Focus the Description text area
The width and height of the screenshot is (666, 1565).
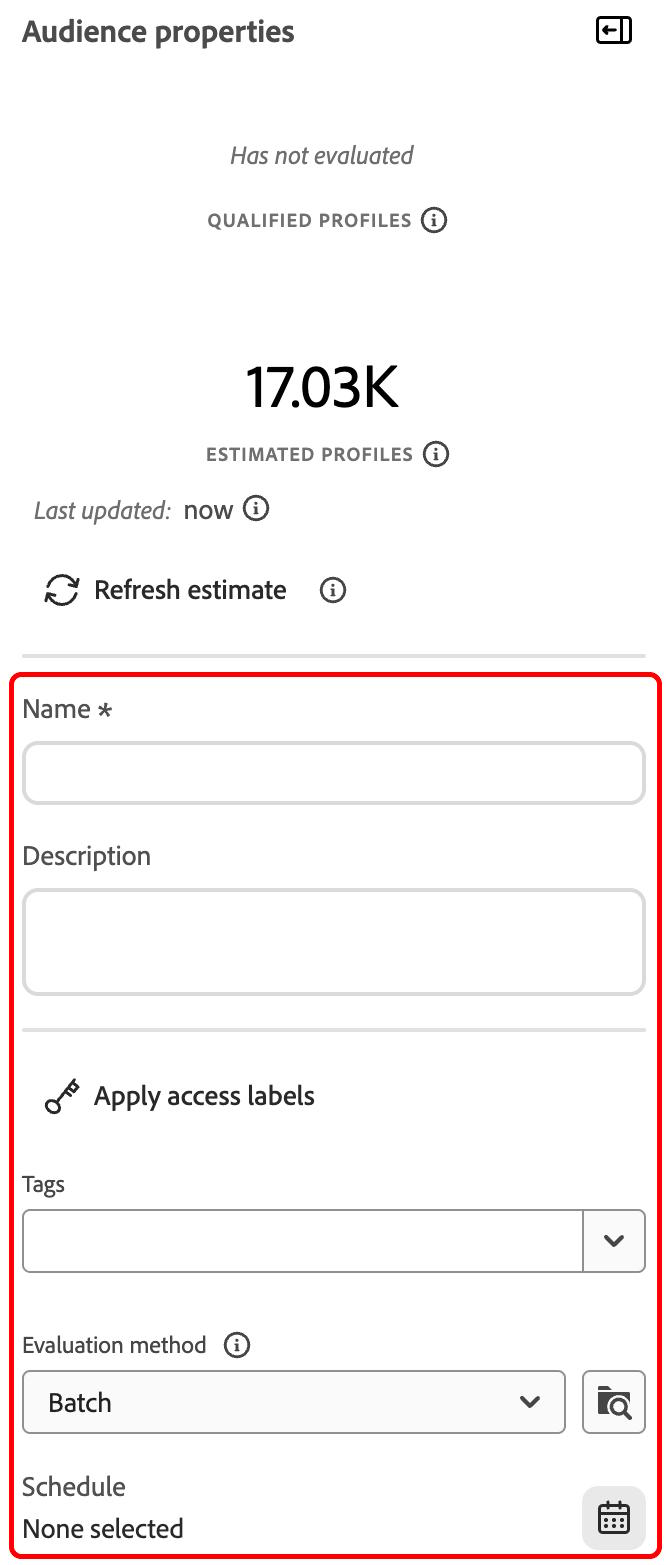click(x=334, y=942)
